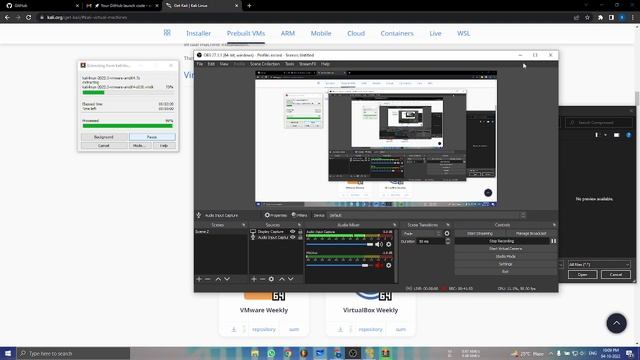Image resolution: width=640 pixels, height=360 pixels.
Task: Click Pause in the extraction dialog
Action: pyautogui.click(x=152, y=137)
